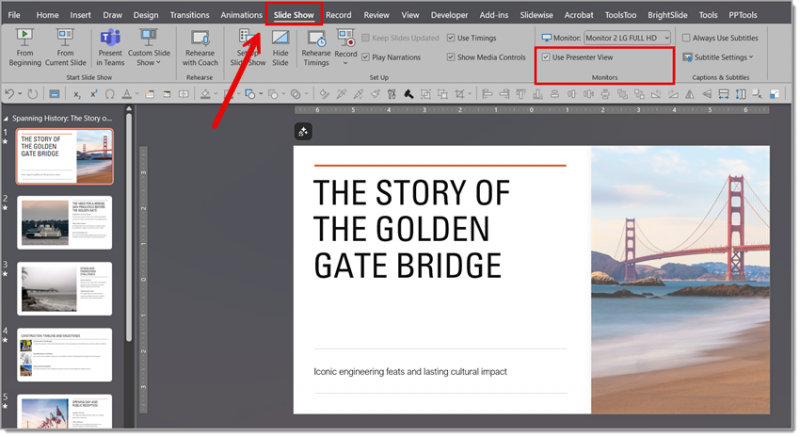Screen dimensions: 800x437
Task: Click the Designer icon above slide
Action: (x=303, y=132)
